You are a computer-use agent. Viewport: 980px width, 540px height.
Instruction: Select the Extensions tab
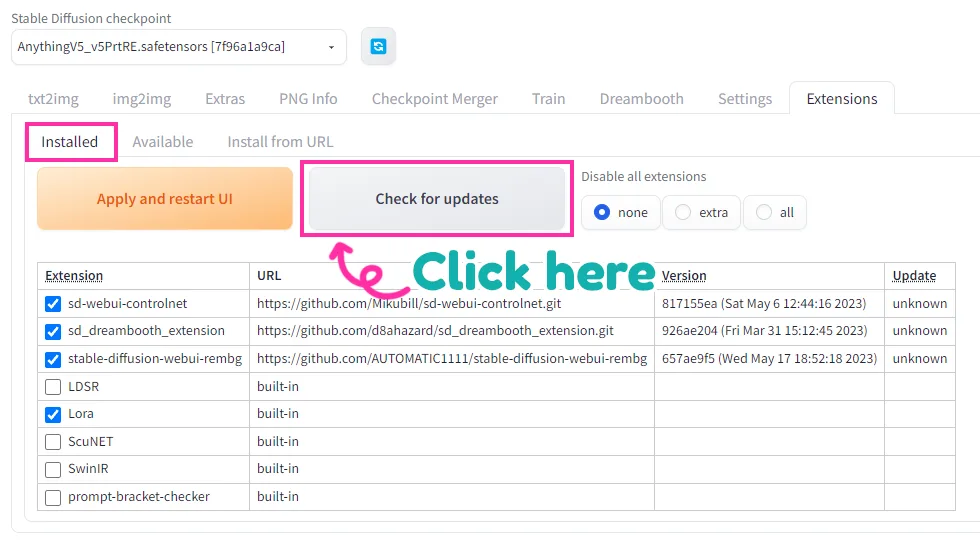click(x=842, y=99)
